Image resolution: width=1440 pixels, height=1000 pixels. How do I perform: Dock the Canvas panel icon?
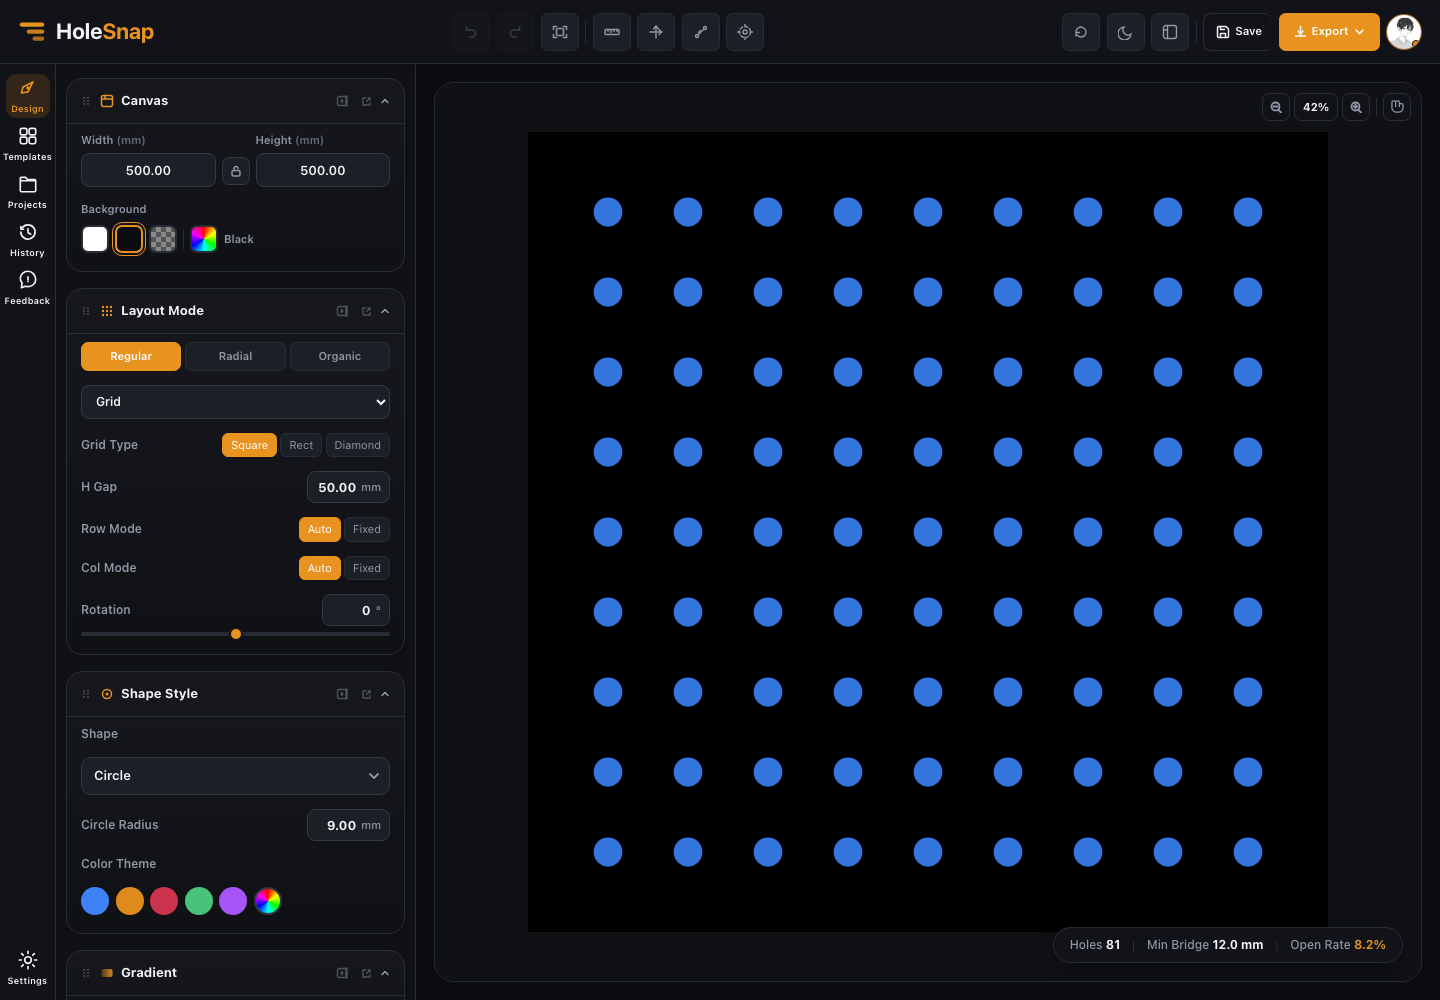point(342,101)
